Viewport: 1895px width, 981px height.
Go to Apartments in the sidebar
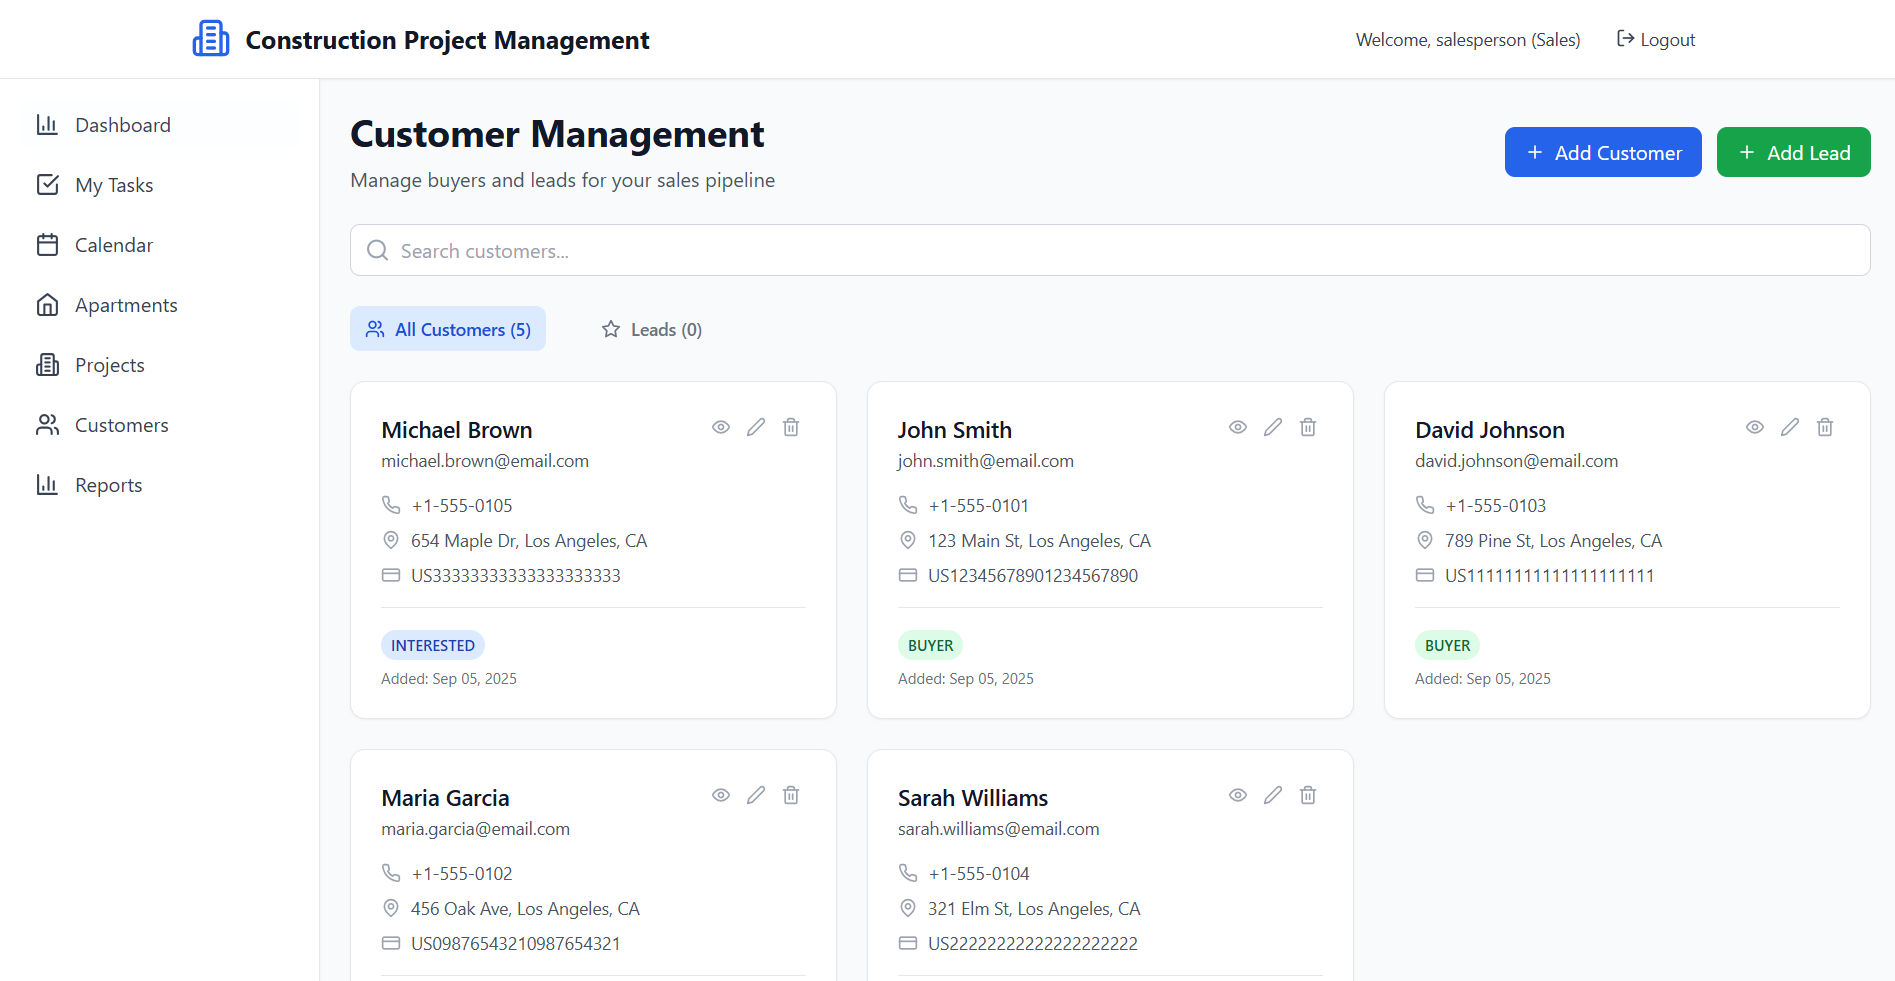click(126, 305)
